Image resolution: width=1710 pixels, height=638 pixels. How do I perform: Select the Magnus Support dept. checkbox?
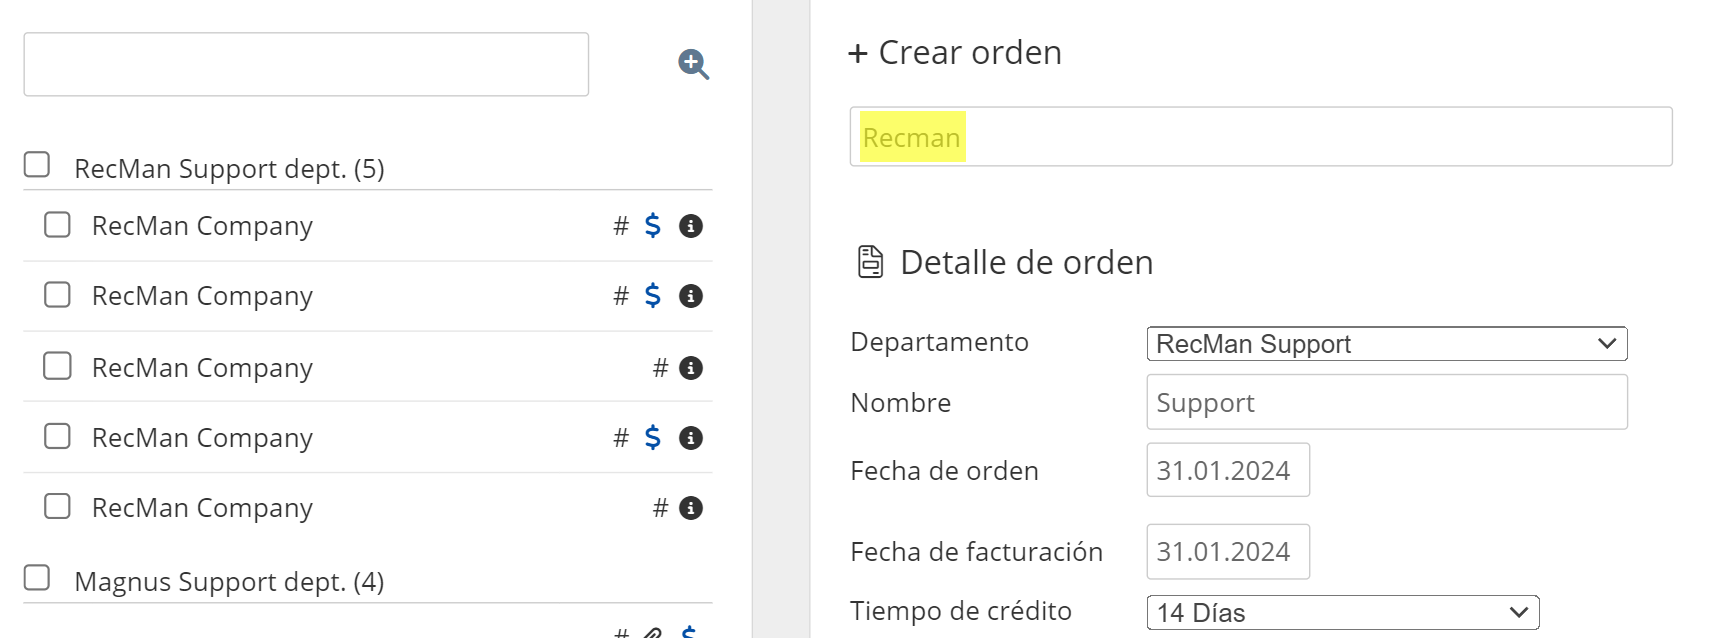pyautogui.click(x=37, y=578)
